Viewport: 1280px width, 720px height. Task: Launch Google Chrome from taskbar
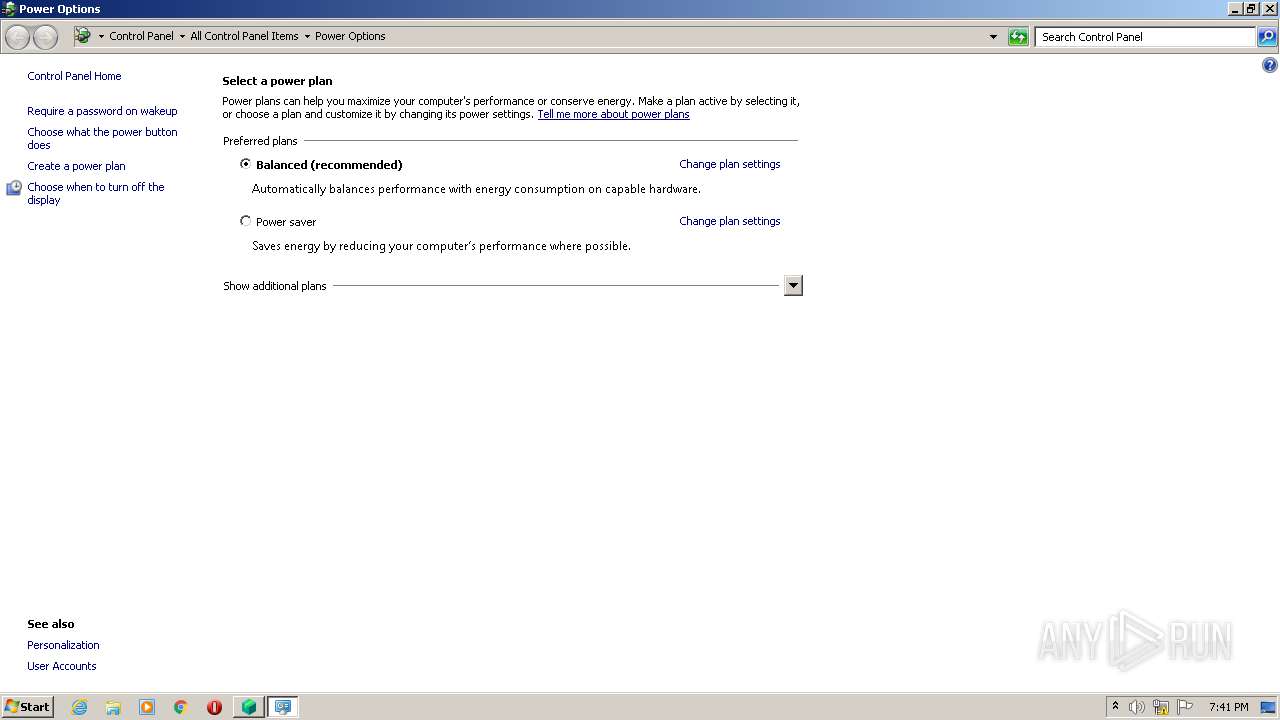point(181,707)
